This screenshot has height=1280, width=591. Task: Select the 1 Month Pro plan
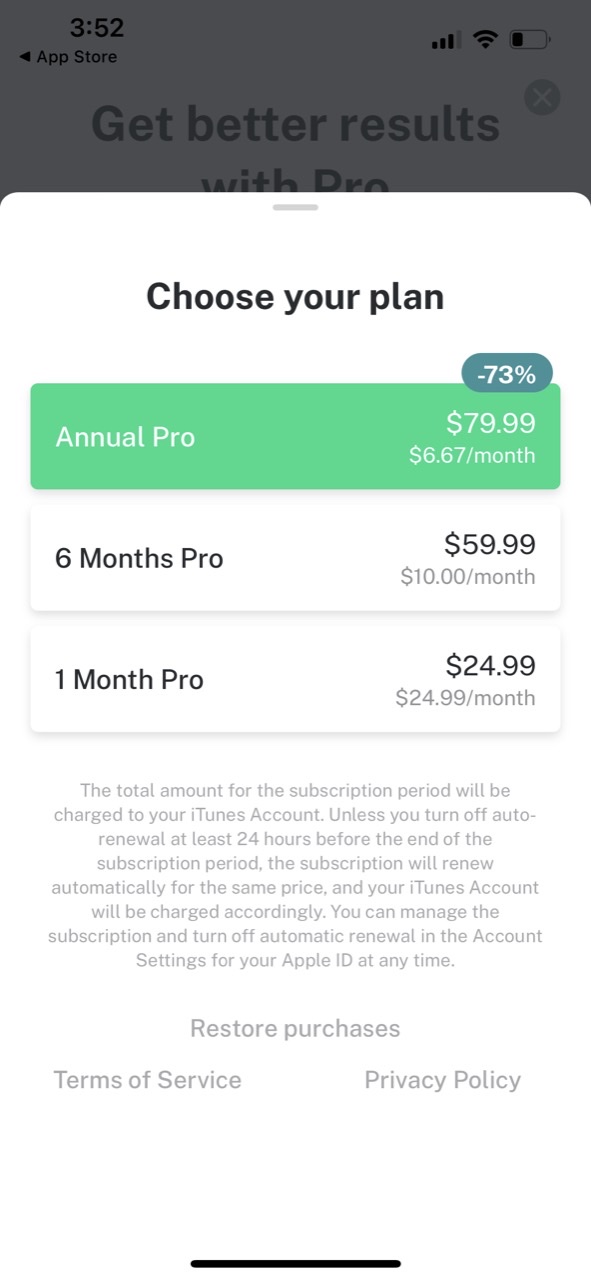295,680
